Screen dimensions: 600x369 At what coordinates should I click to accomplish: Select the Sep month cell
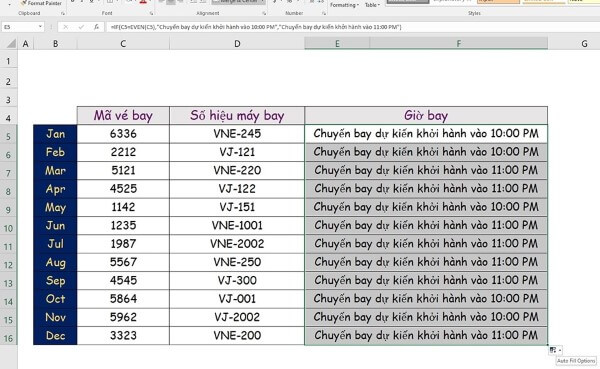(x=55, y=281)
